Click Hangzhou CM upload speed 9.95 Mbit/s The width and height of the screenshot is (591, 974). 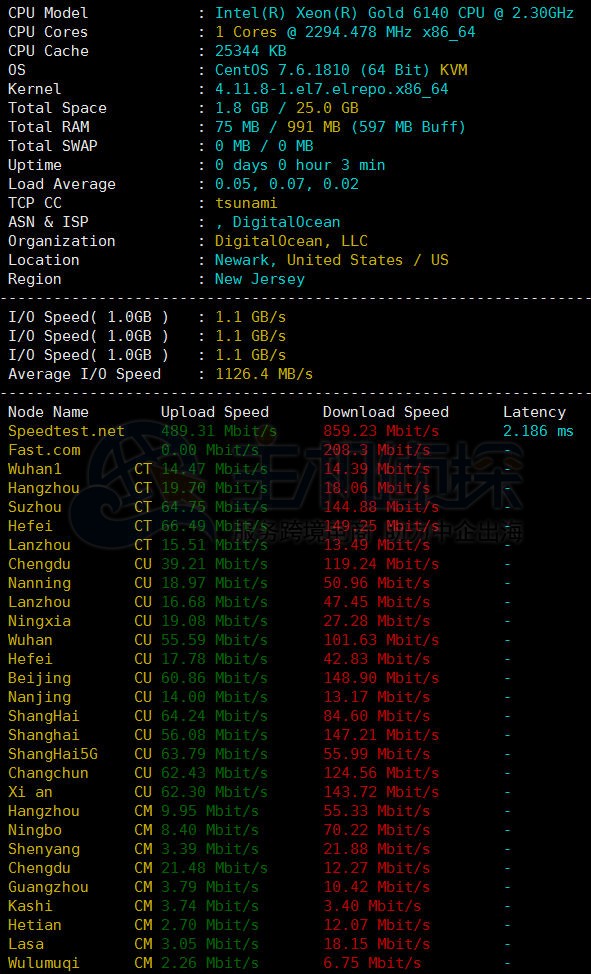(210, 812)
